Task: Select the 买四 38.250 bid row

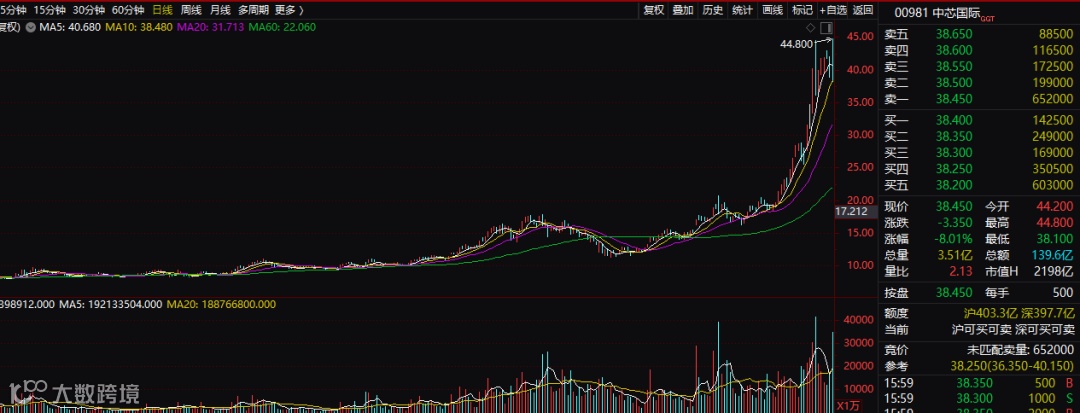Action: [x=979, y=169]
